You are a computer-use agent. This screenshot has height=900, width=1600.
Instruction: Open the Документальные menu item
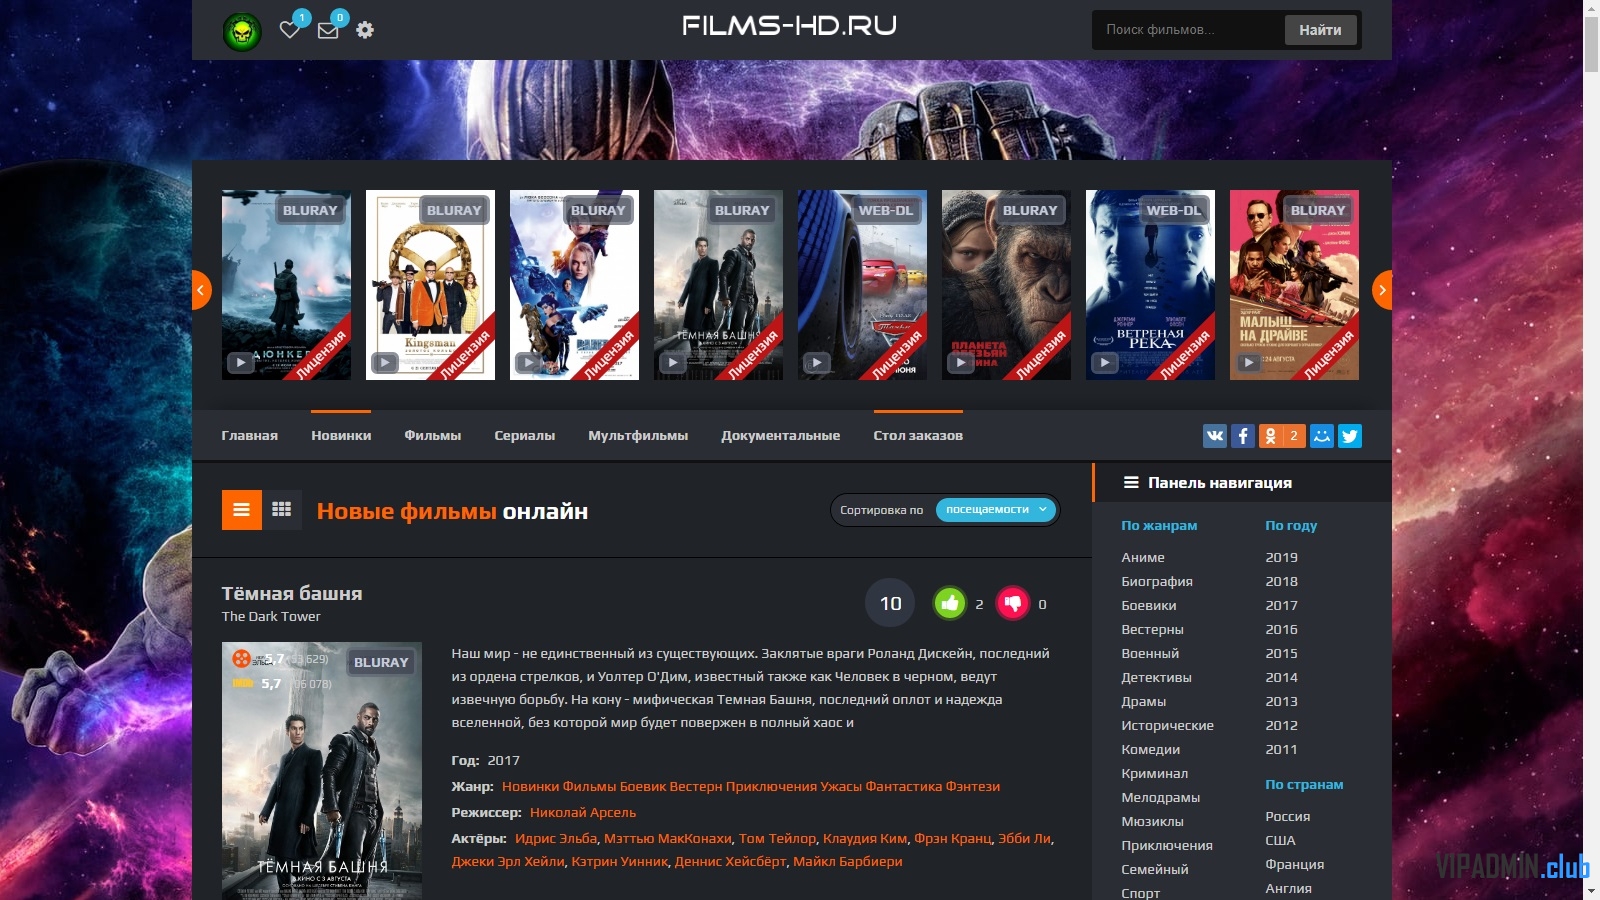pos(781,436)
